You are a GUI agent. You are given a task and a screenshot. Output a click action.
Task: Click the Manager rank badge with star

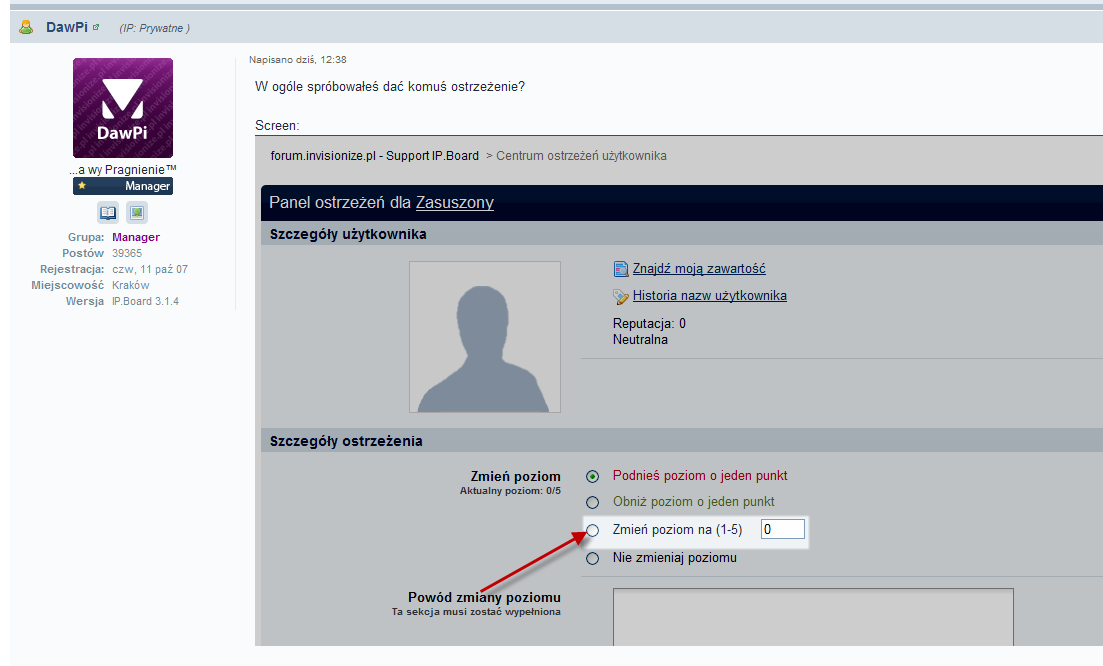pos(123,186)
